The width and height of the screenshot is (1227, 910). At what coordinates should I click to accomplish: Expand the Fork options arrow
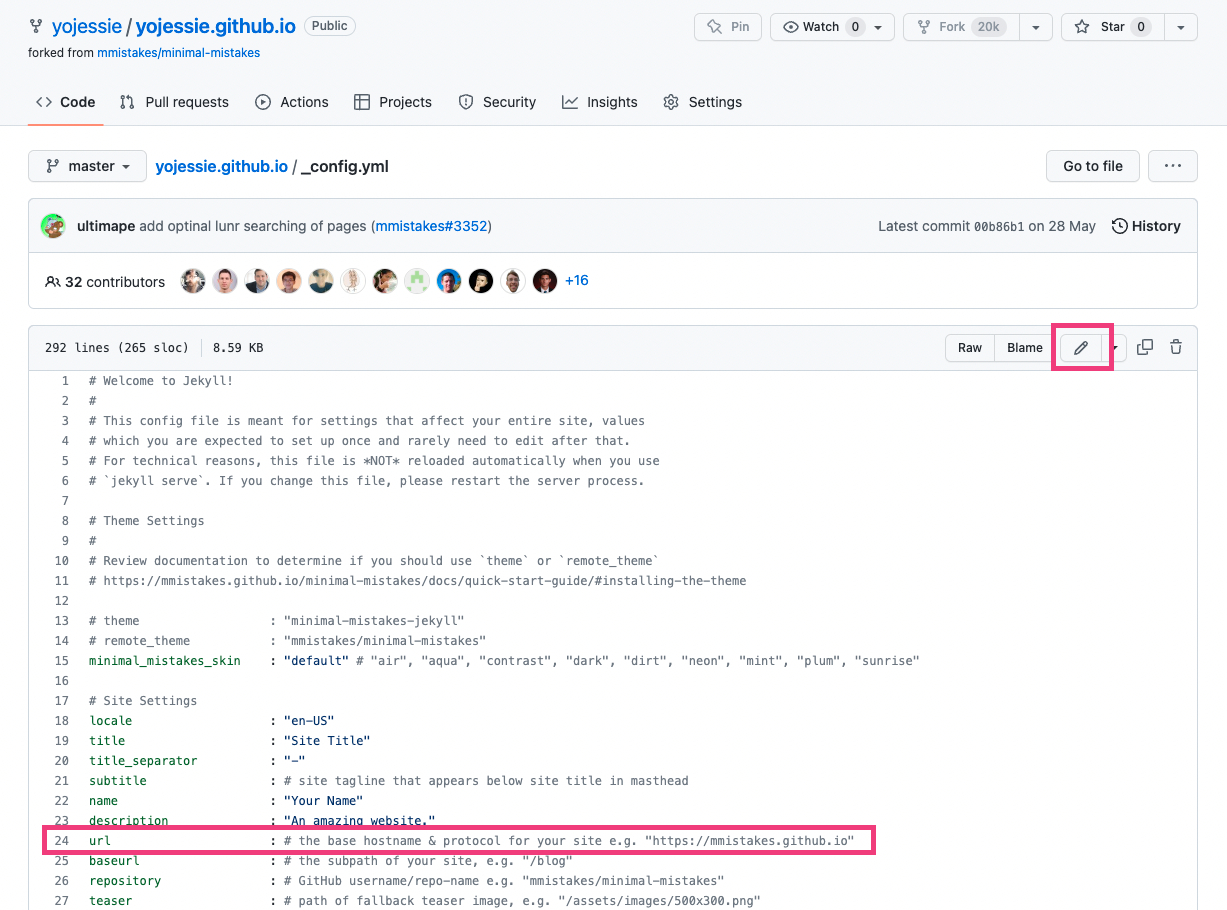pyautogui.click(x=1035, y=27)
